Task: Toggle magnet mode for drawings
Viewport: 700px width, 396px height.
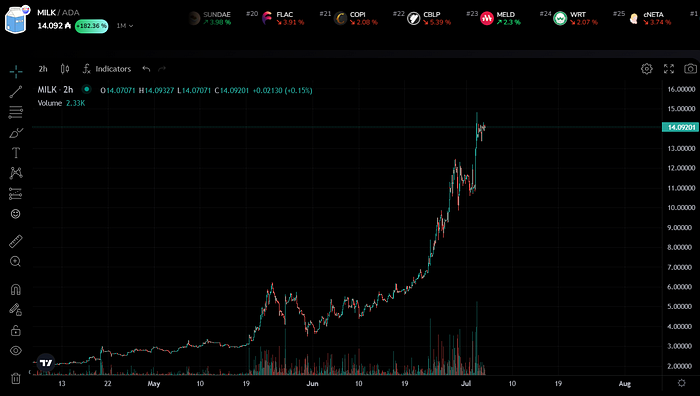Action: [x=16, y=290]
